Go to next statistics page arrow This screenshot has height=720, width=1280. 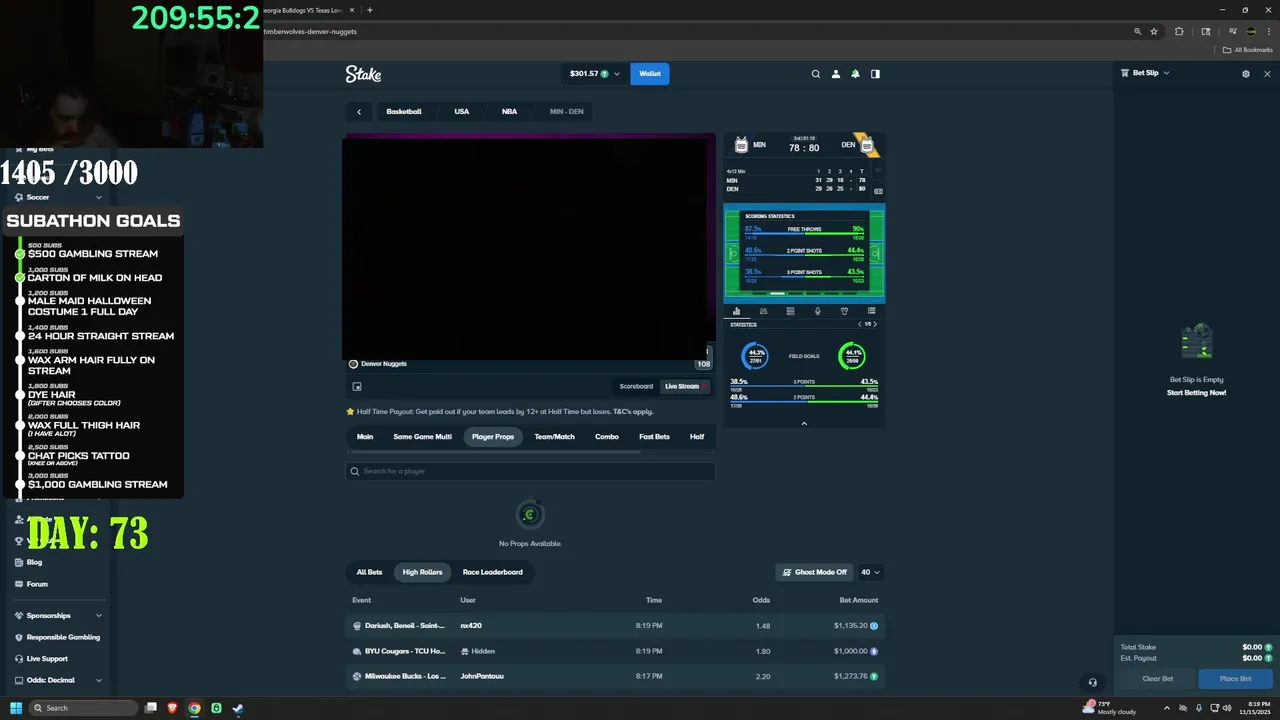[875, 324]
